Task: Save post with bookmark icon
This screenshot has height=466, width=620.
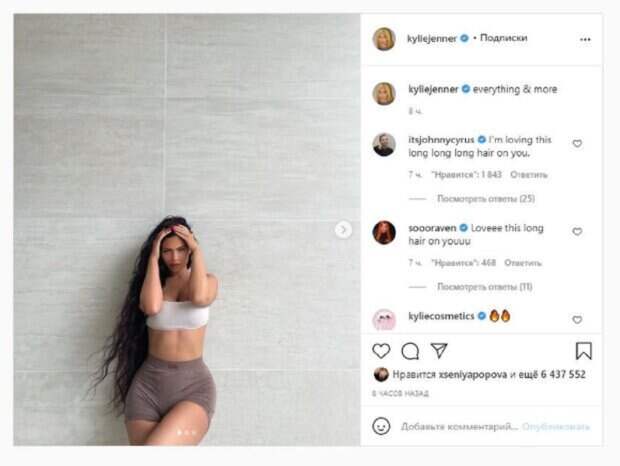Action: coord(584,351)
